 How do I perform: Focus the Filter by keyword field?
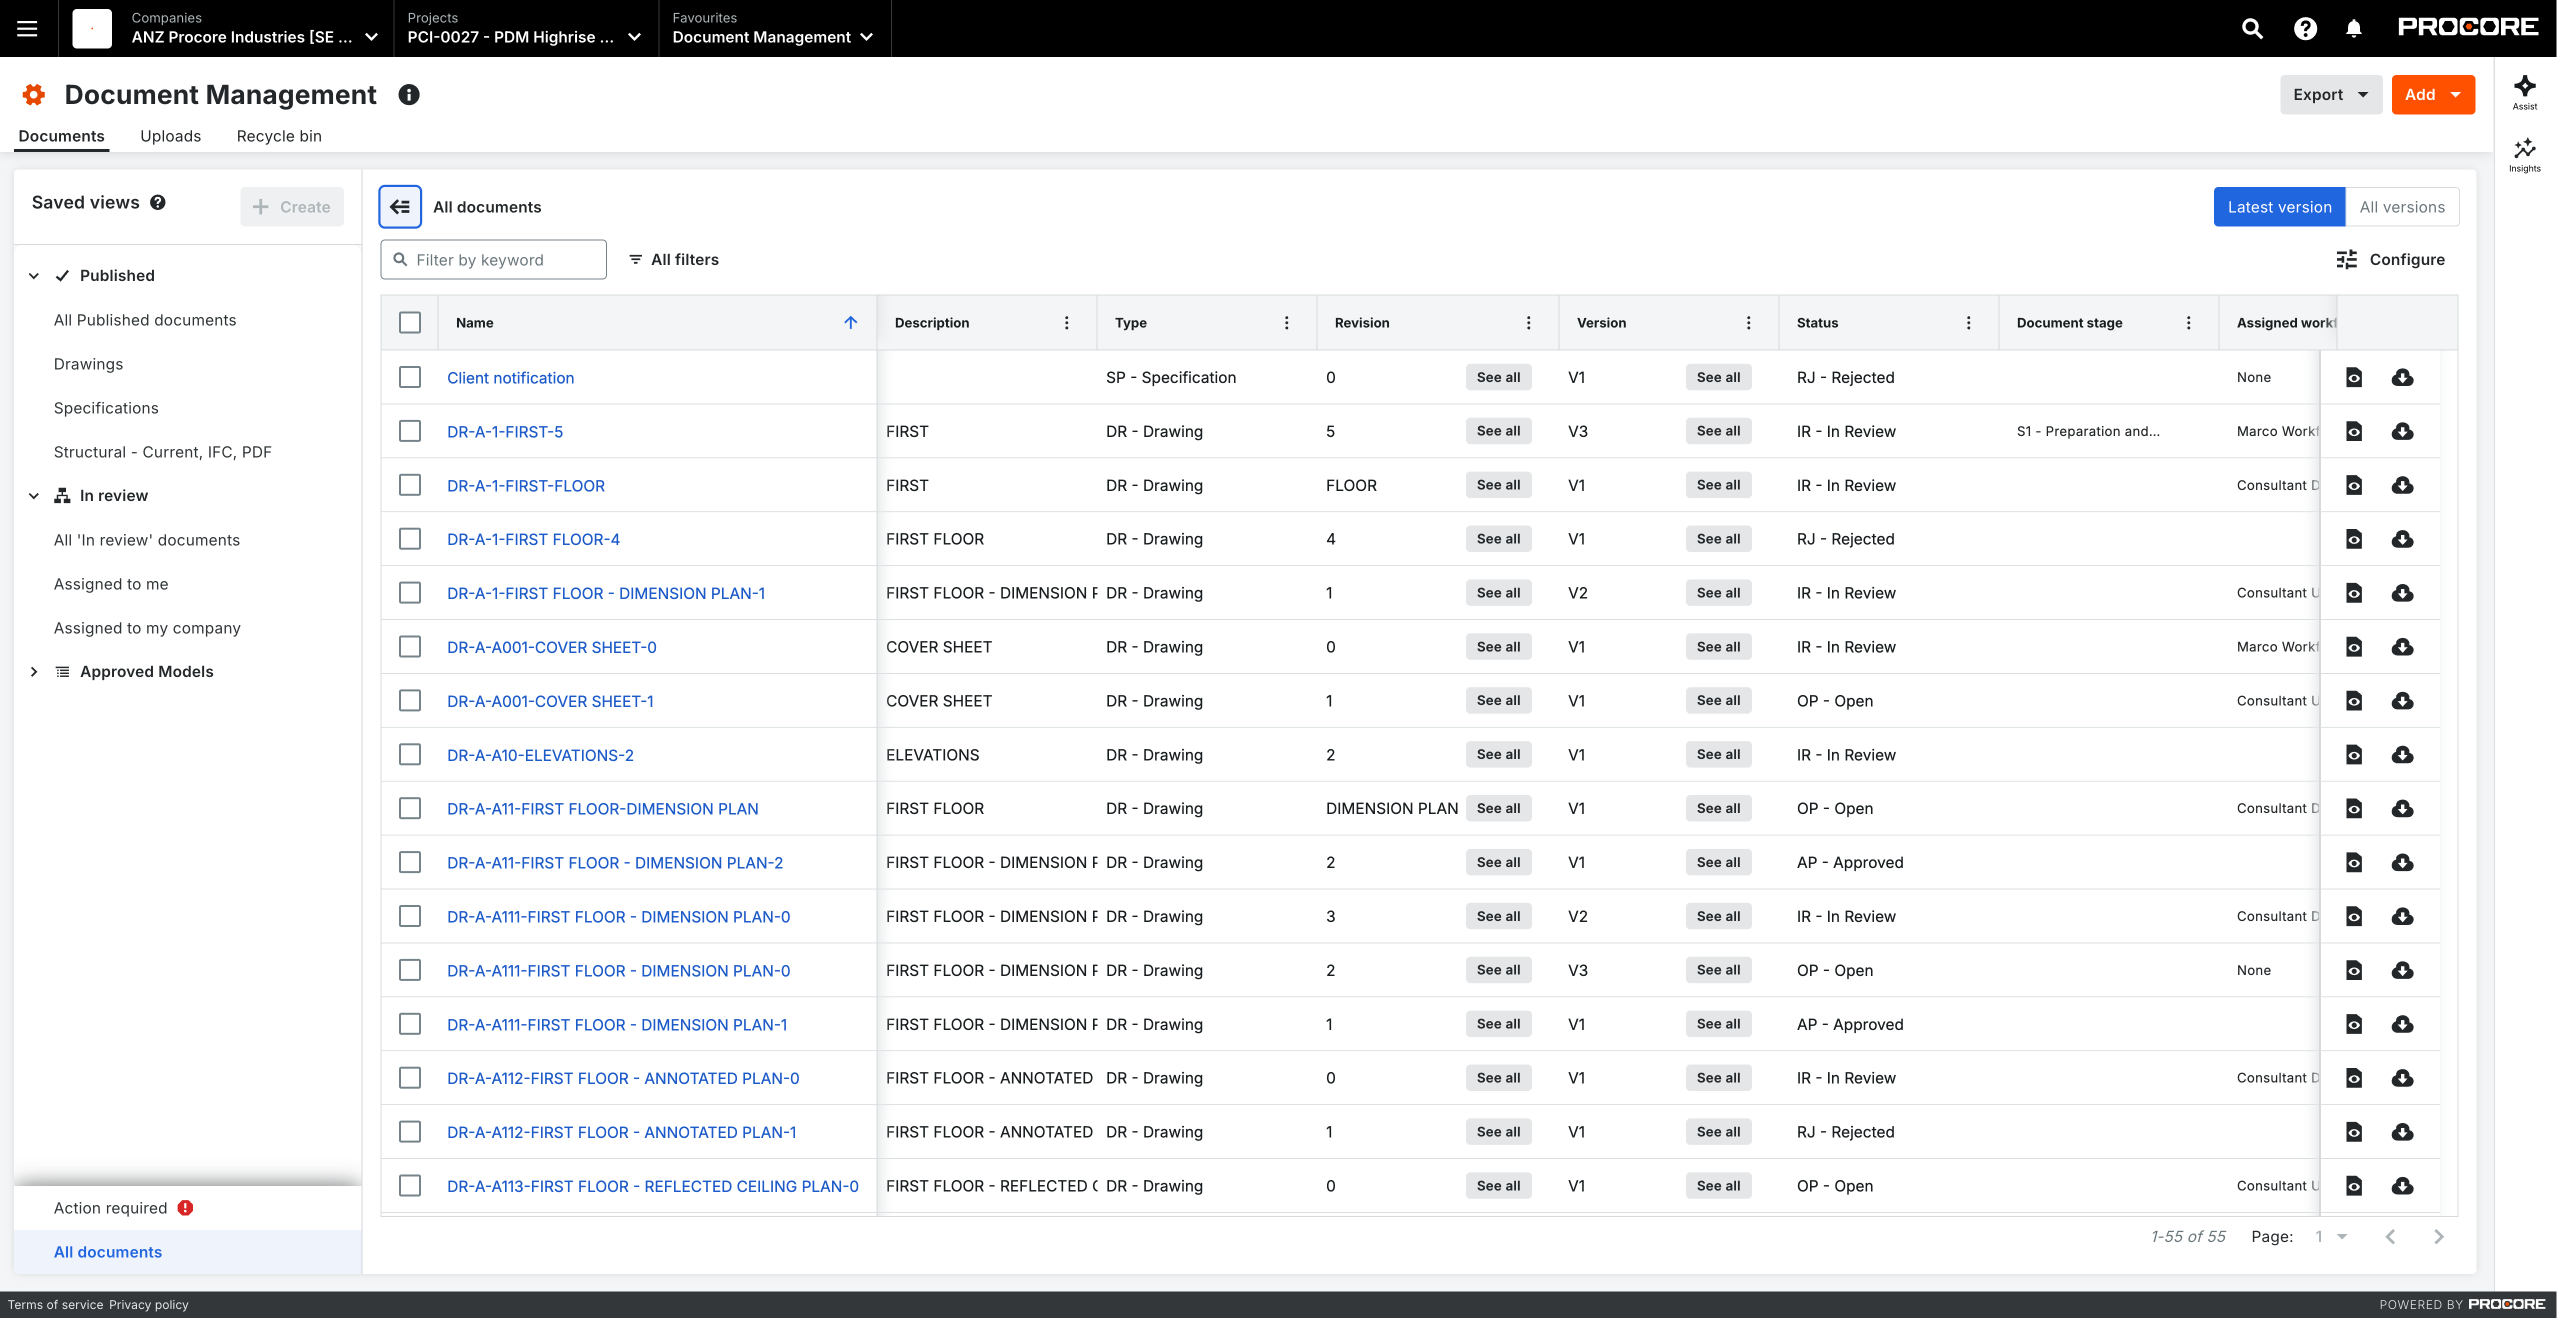point(494,259)
